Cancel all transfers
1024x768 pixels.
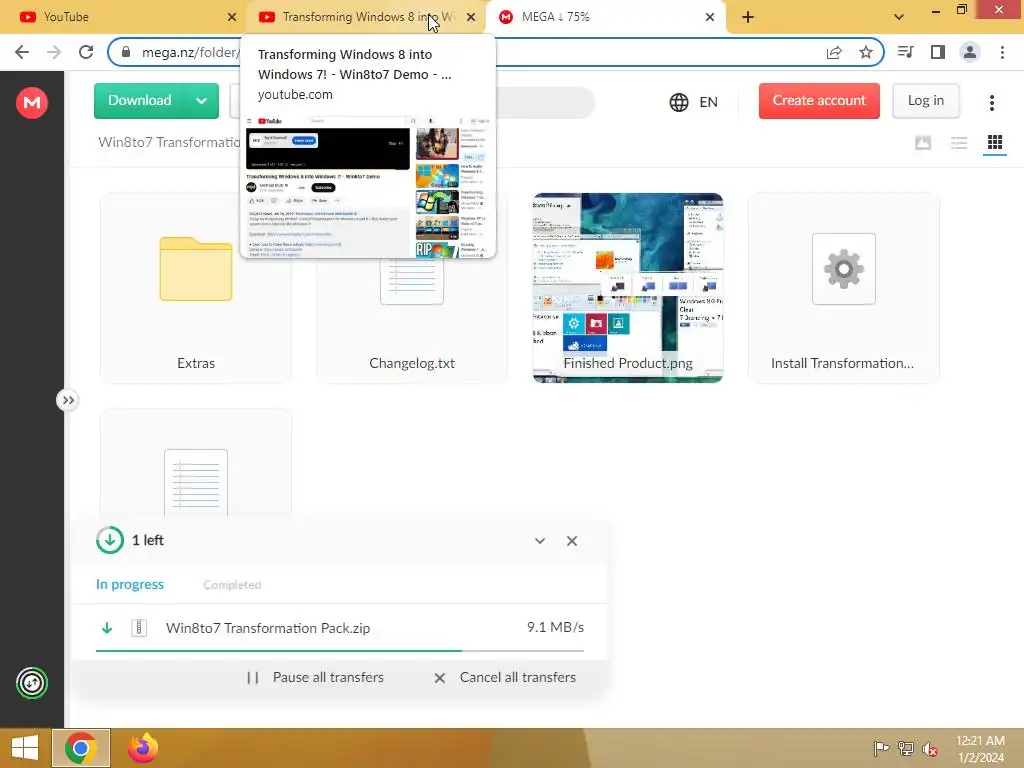(505, 678)
